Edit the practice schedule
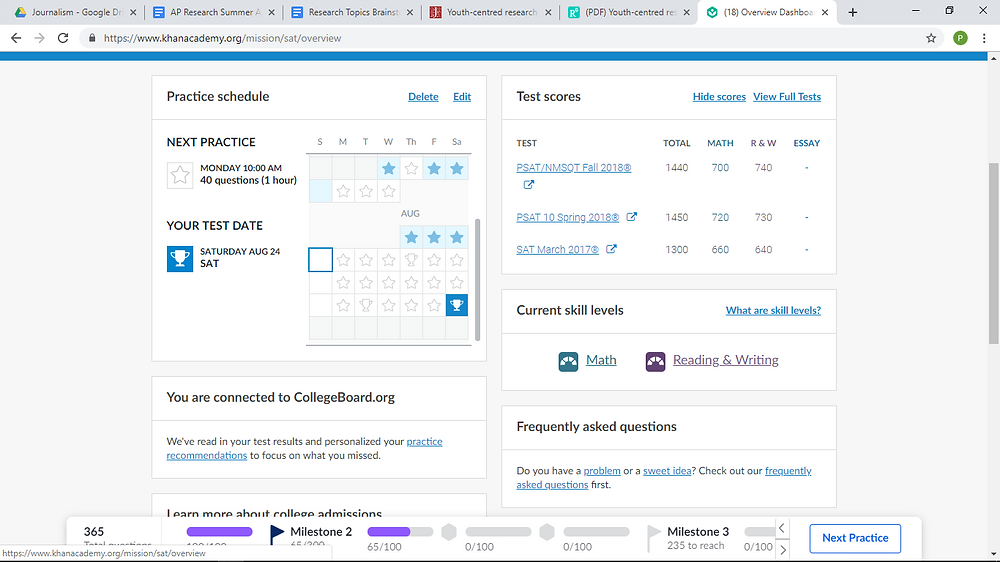This screenshot has height=562, width=1000. (462, 97)
